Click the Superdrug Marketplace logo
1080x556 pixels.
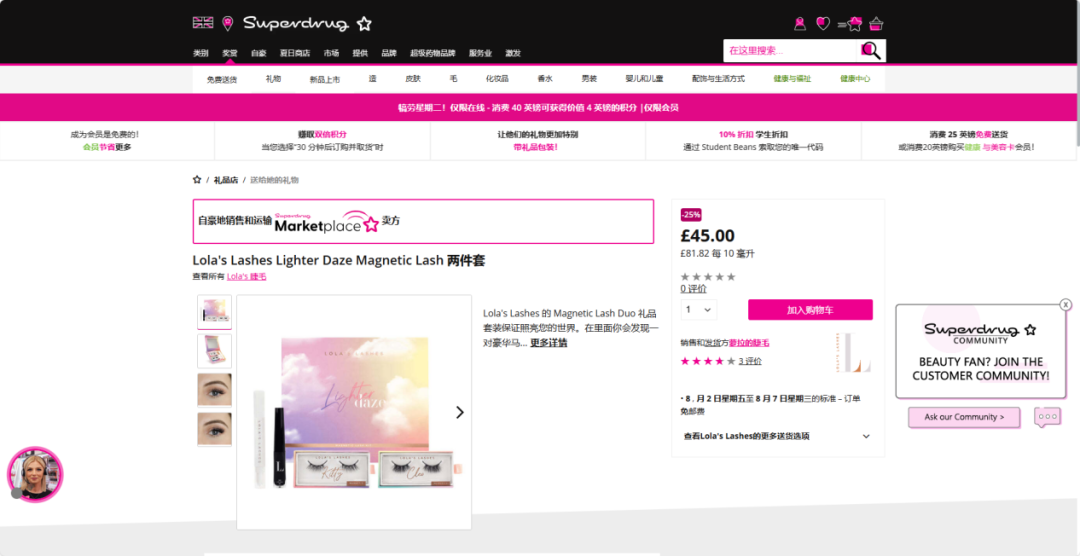pos(326,222)
